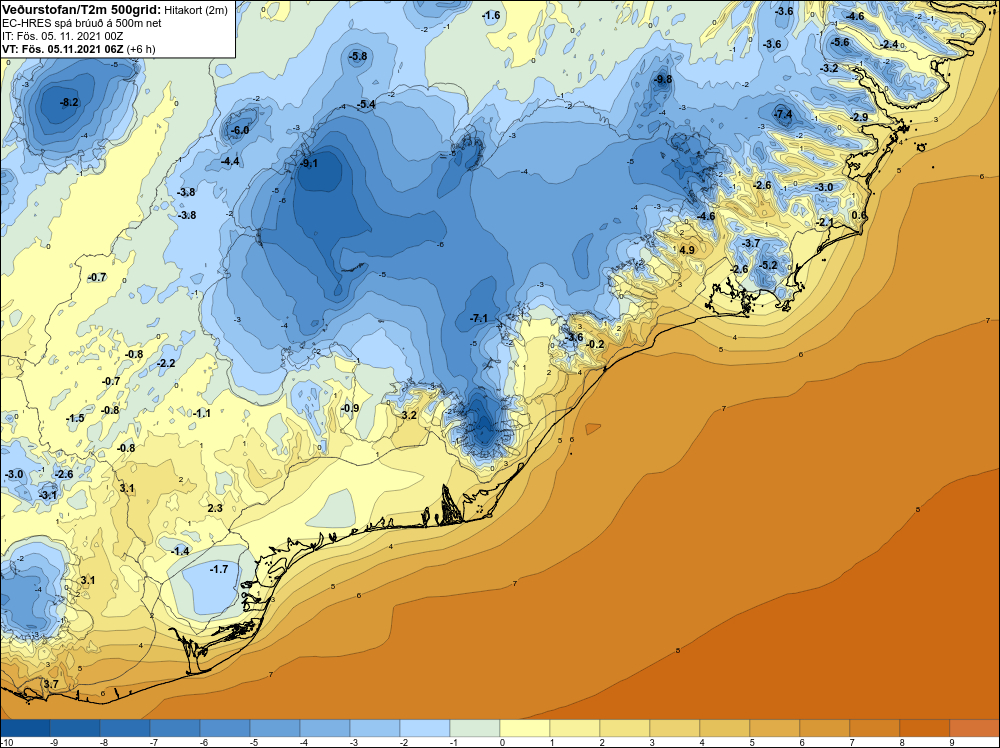Click the 2.3 temperature value
The image size is (1000, 748).
(215, 508)
